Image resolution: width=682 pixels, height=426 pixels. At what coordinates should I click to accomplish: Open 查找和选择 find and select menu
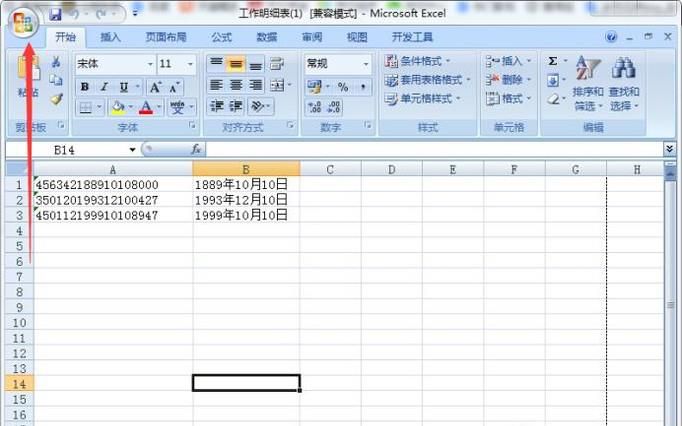click(623, 84)
